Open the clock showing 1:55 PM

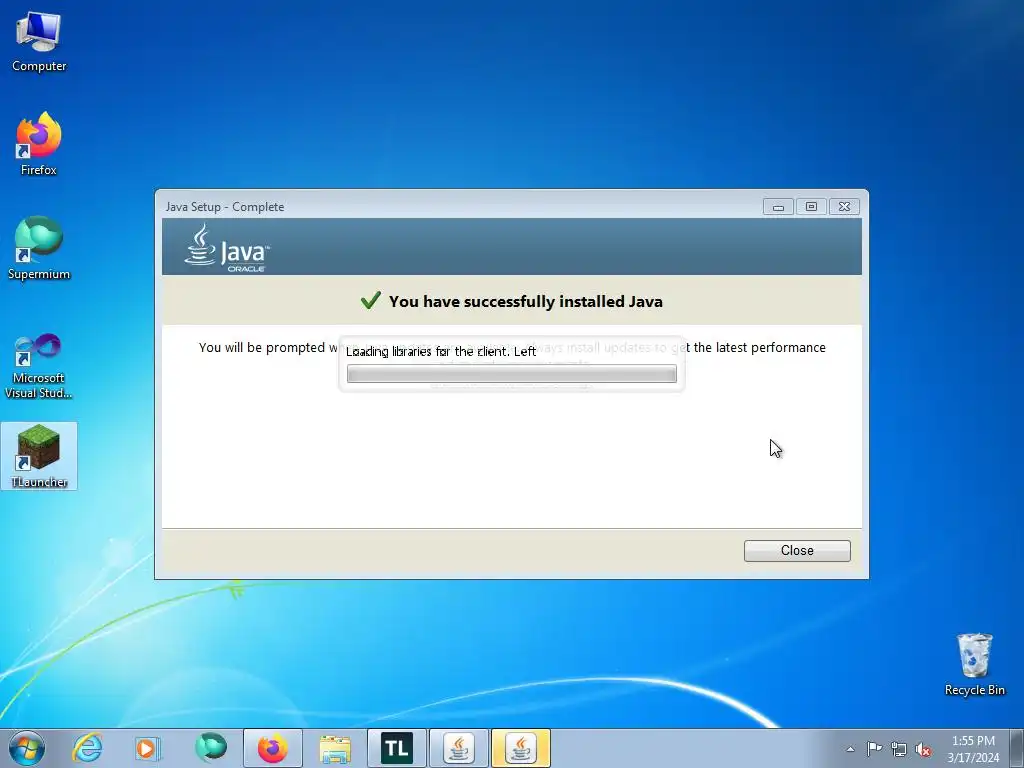pyautogui.click(x=973, y=749)
